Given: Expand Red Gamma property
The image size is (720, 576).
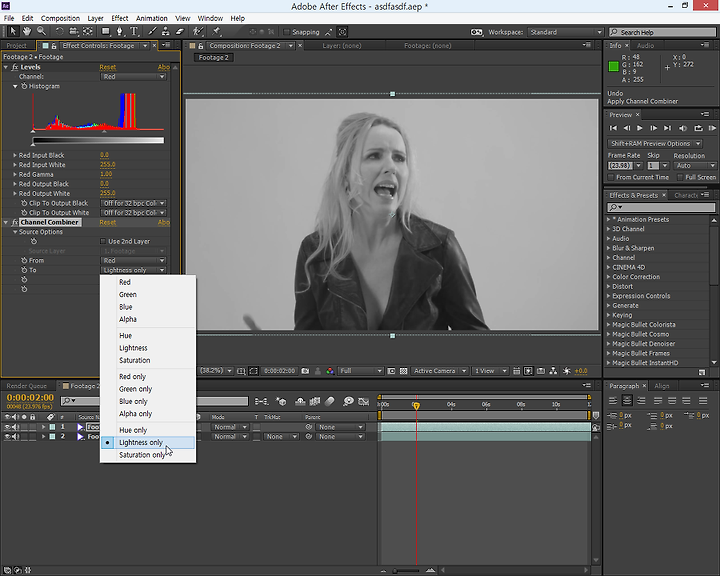Looking at the screenshot, I should point(15,175).
